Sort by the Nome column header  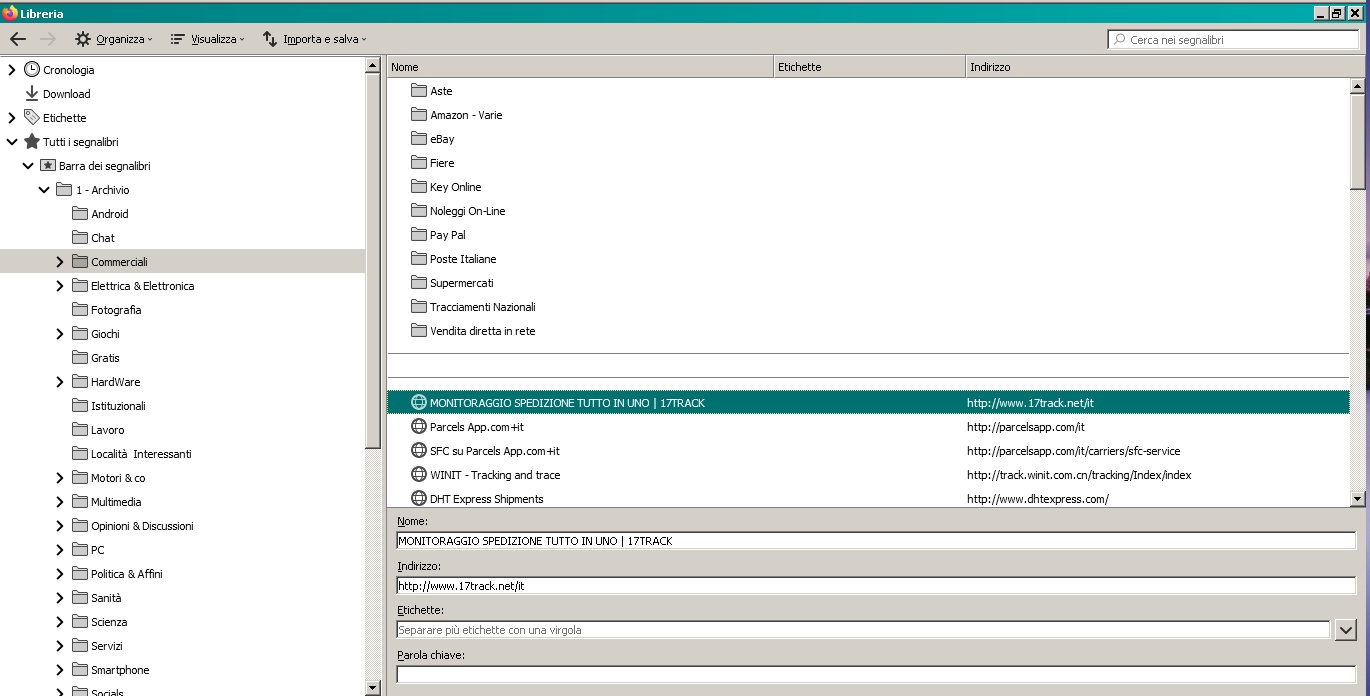pos(581,67)
